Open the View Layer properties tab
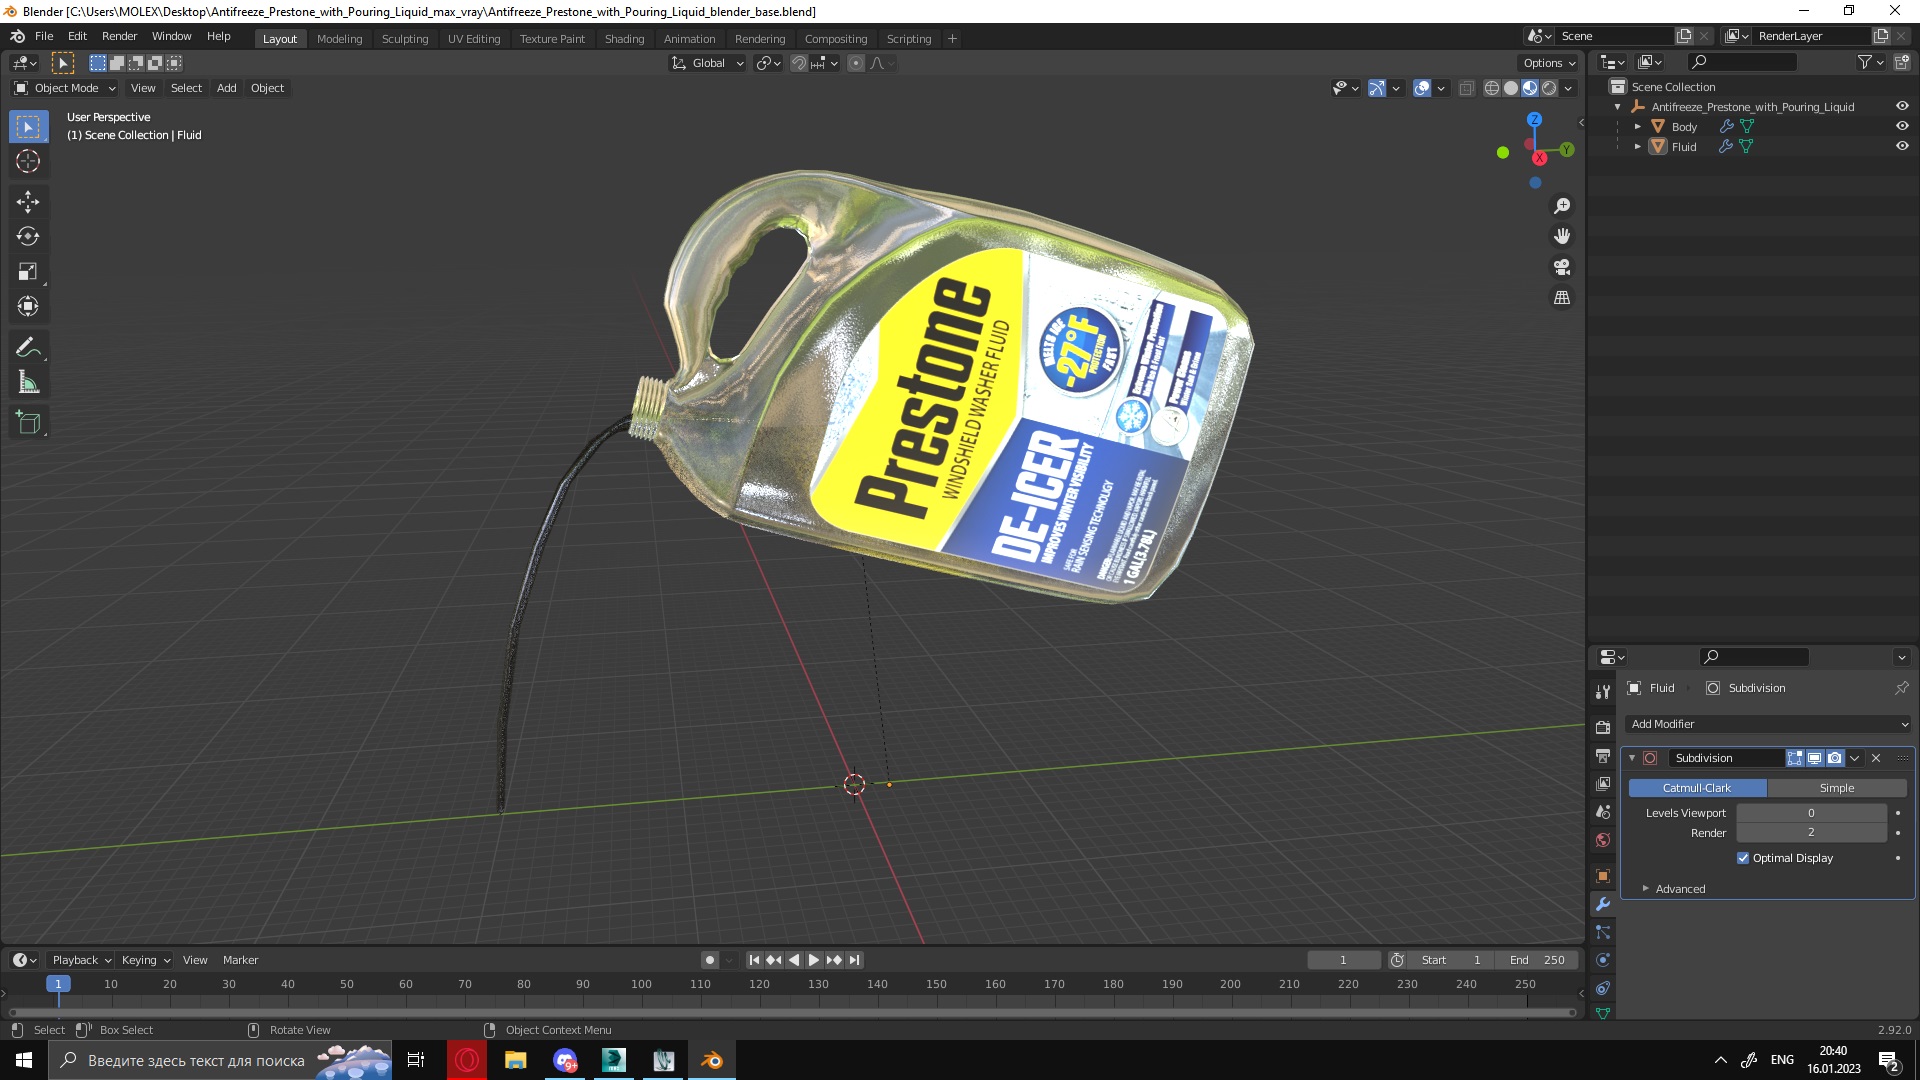 pos(1603,784)
